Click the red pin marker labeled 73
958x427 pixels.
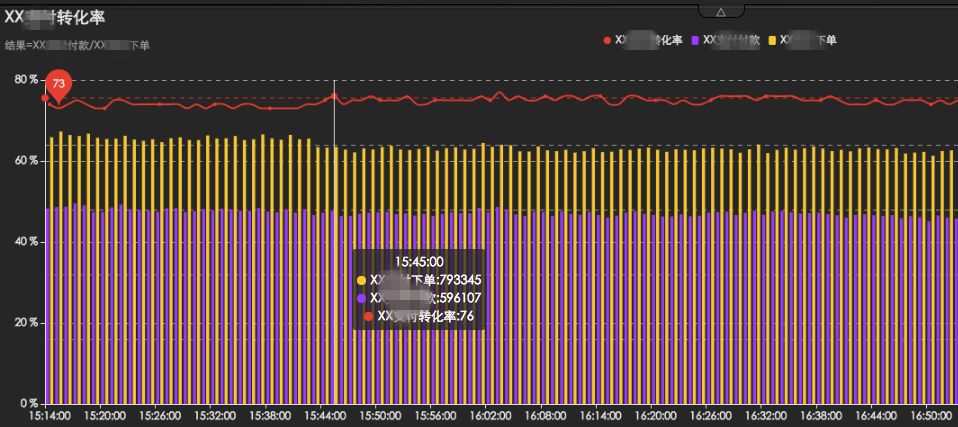59,86
